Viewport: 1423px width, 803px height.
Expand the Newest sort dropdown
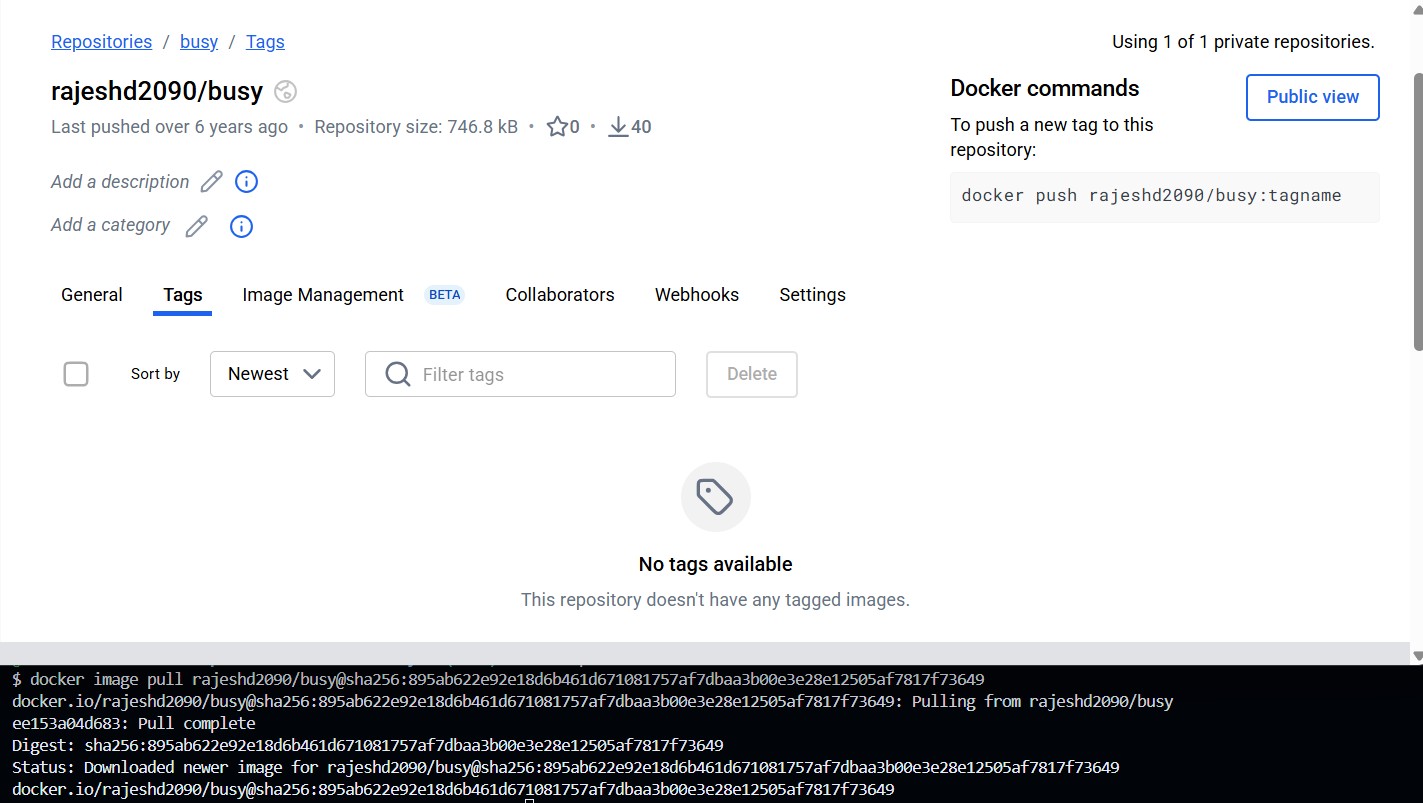[x=272, y=374]
